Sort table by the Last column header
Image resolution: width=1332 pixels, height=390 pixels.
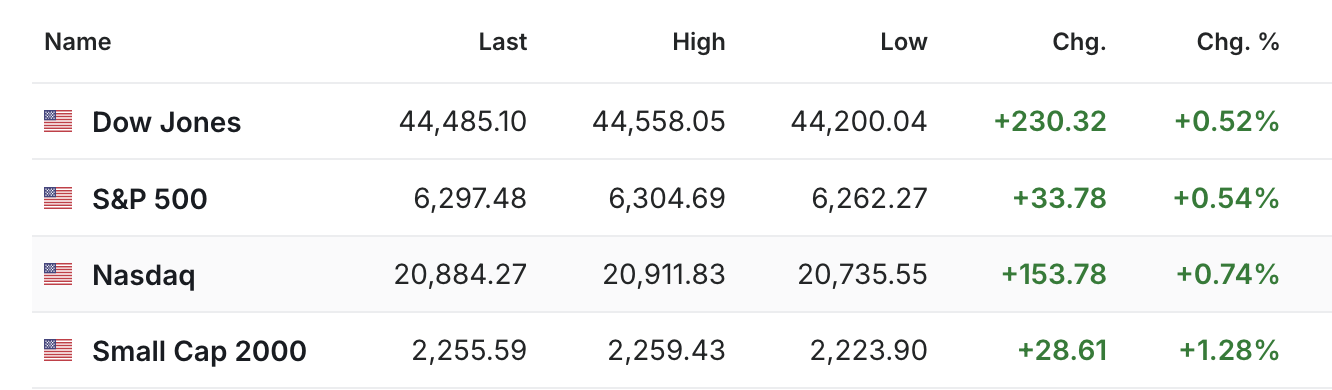click(x=503, y=42)
